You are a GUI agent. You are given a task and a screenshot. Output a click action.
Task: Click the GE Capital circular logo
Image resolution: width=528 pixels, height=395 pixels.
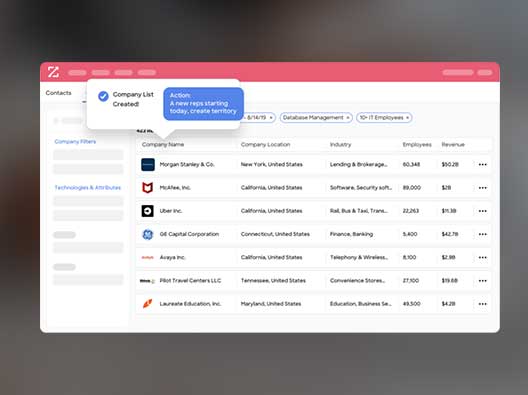pyautogui.click(x=147, y=234)
